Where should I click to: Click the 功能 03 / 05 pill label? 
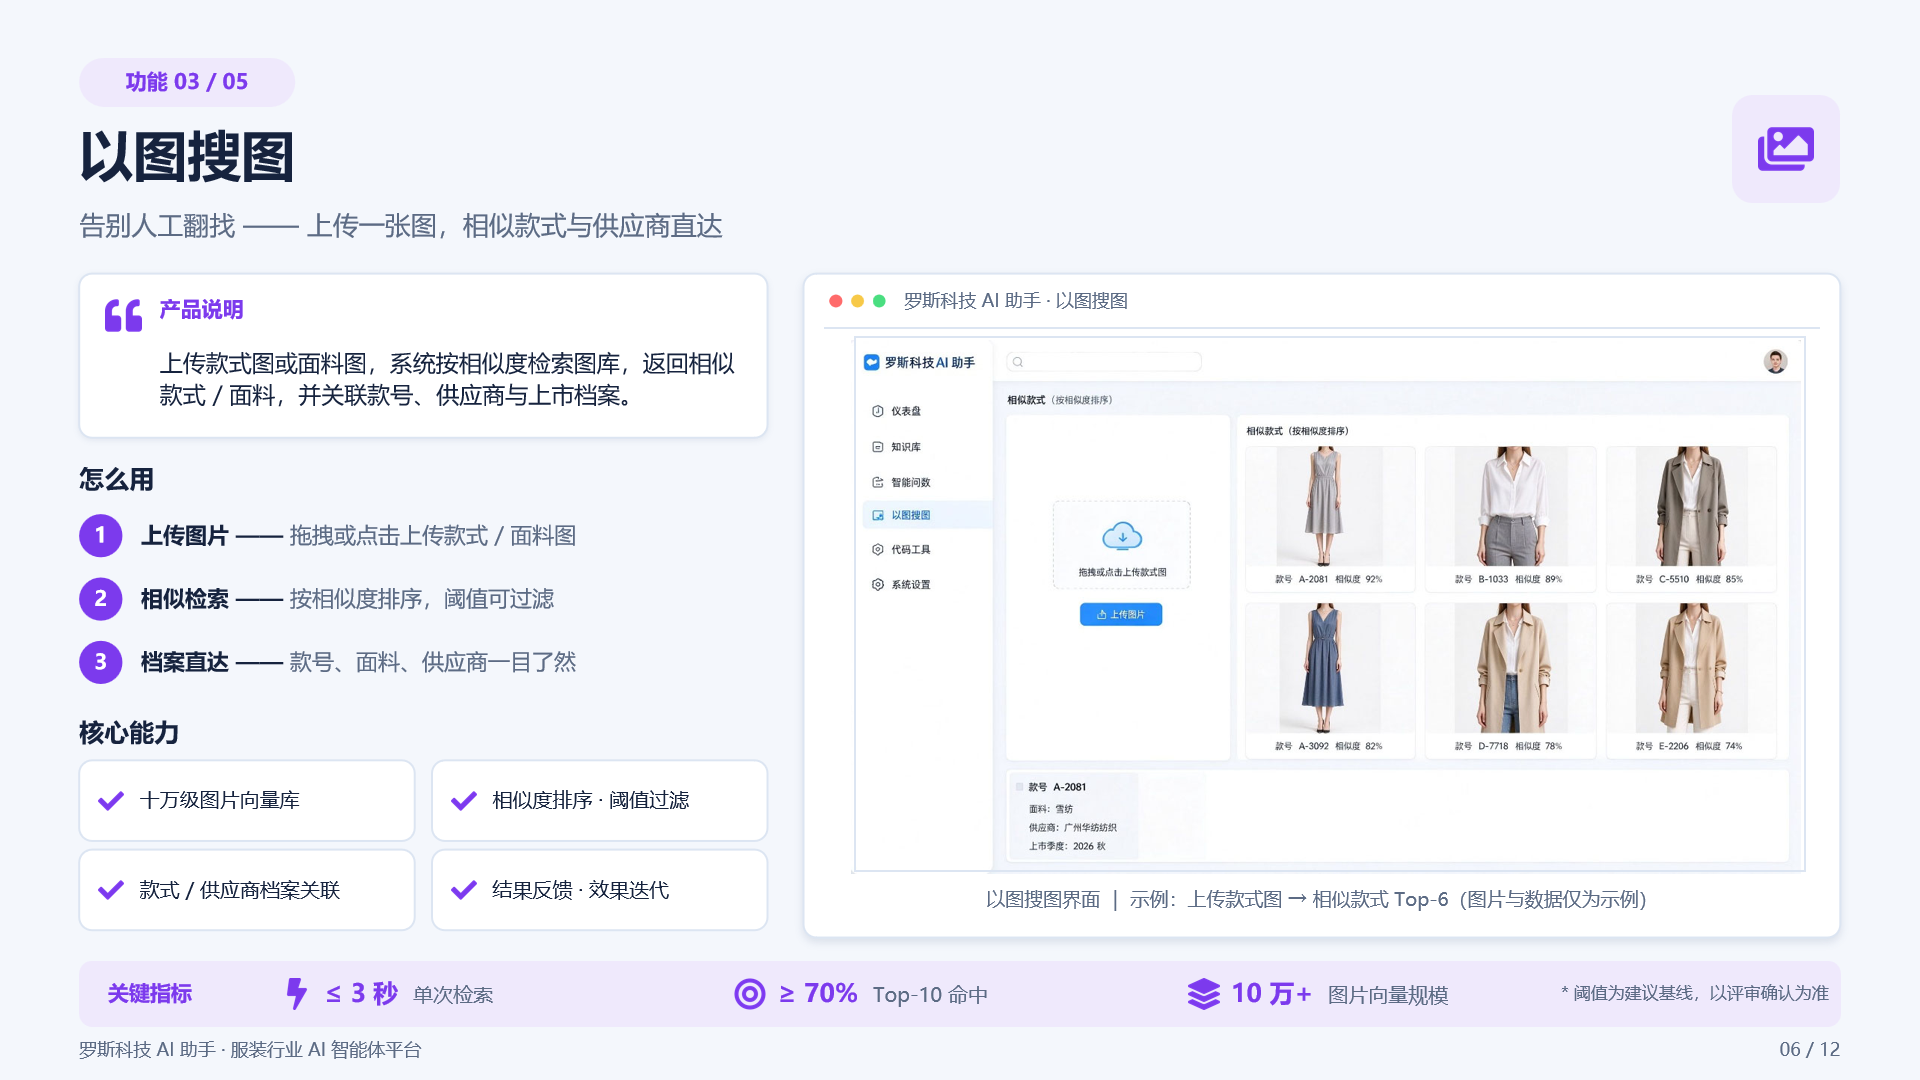click(187, 82)
